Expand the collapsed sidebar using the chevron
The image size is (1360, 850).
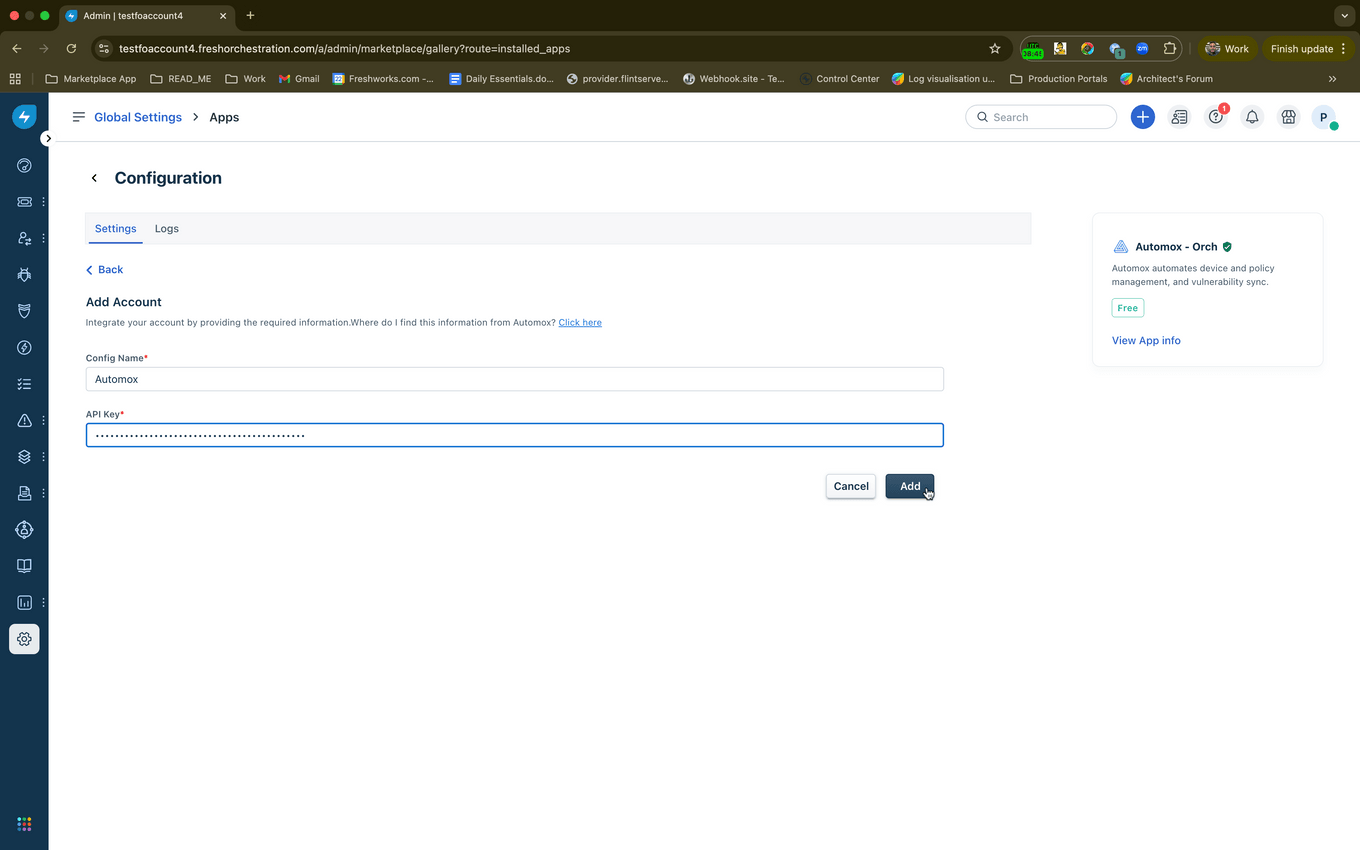tap(47, 138)
